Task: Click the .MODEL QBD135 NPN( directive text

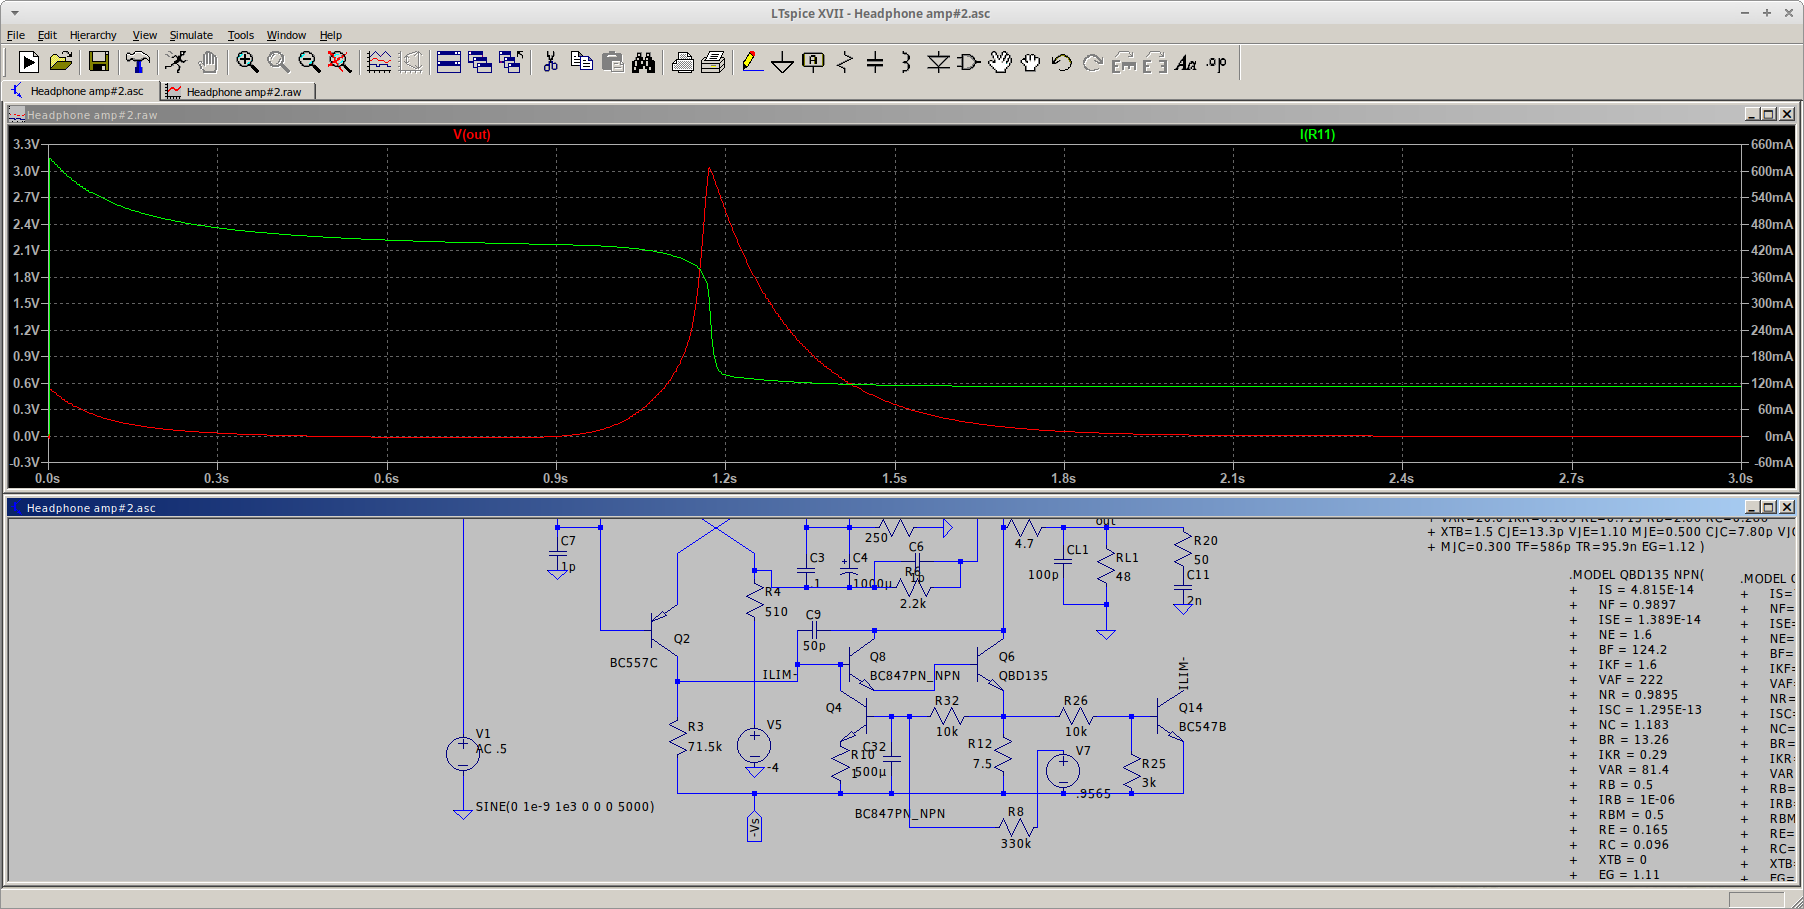Action: click(1637, 574)
